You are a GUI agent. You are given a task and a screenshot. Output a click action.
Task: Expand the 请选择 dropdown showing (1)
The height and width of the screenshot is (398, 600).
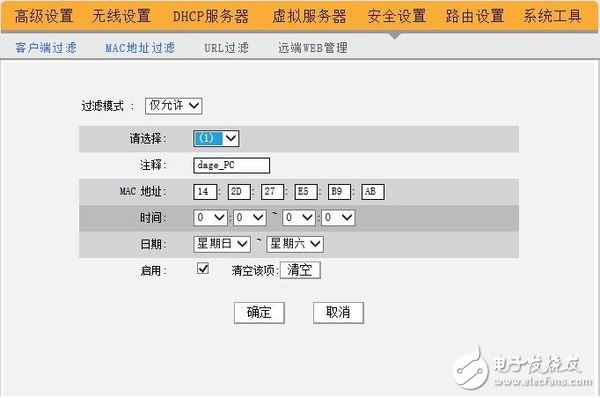(x=216, y=138)
